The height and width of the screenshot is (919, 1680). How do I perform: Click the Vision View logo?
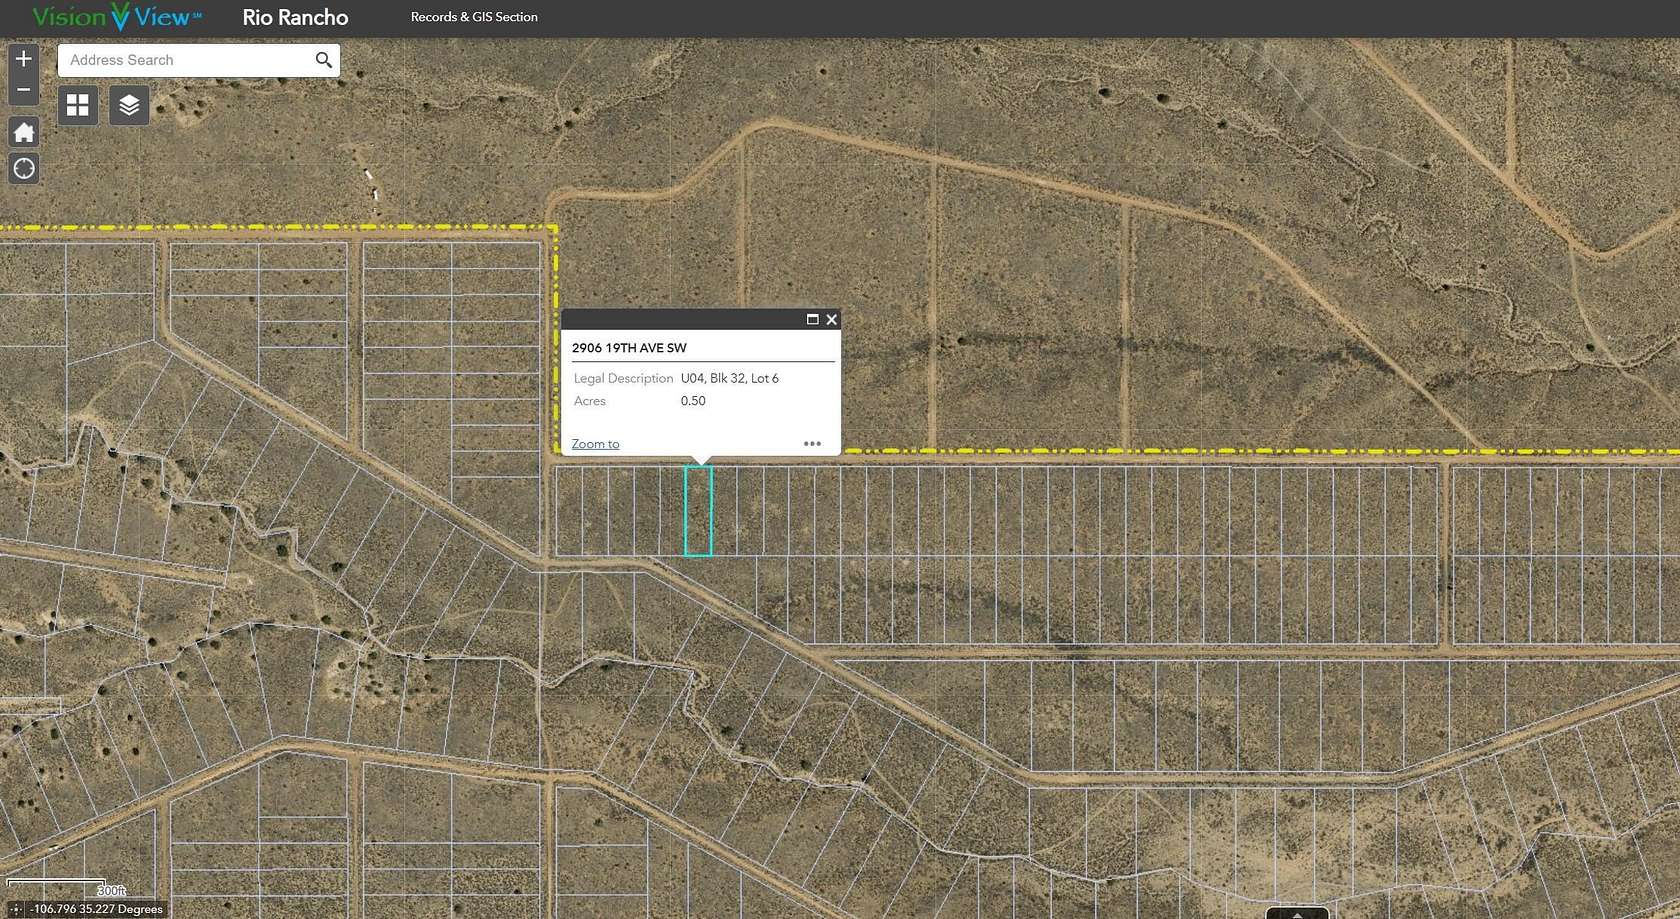pos(110,17)
